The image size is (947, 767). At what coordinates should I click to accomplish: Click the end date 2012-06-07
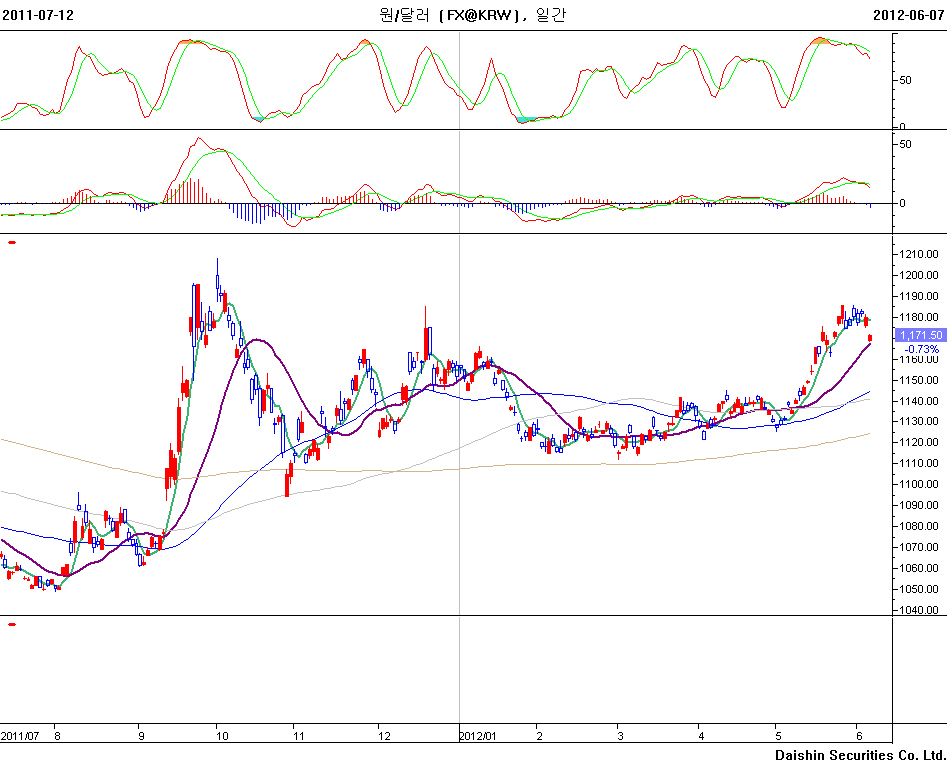click(908, 15)
